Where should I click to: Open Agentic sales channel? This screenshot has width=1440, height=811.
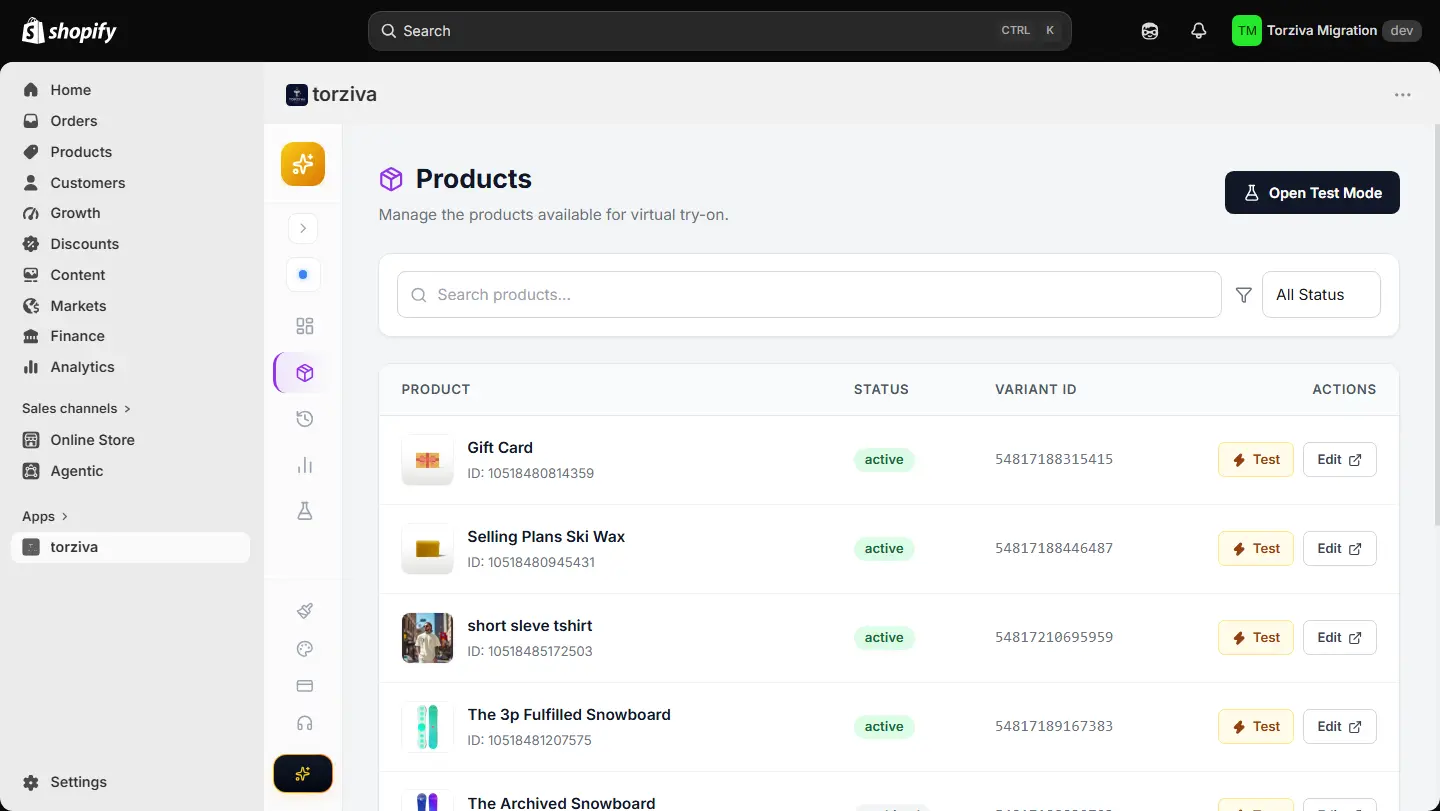coord(131,471)
